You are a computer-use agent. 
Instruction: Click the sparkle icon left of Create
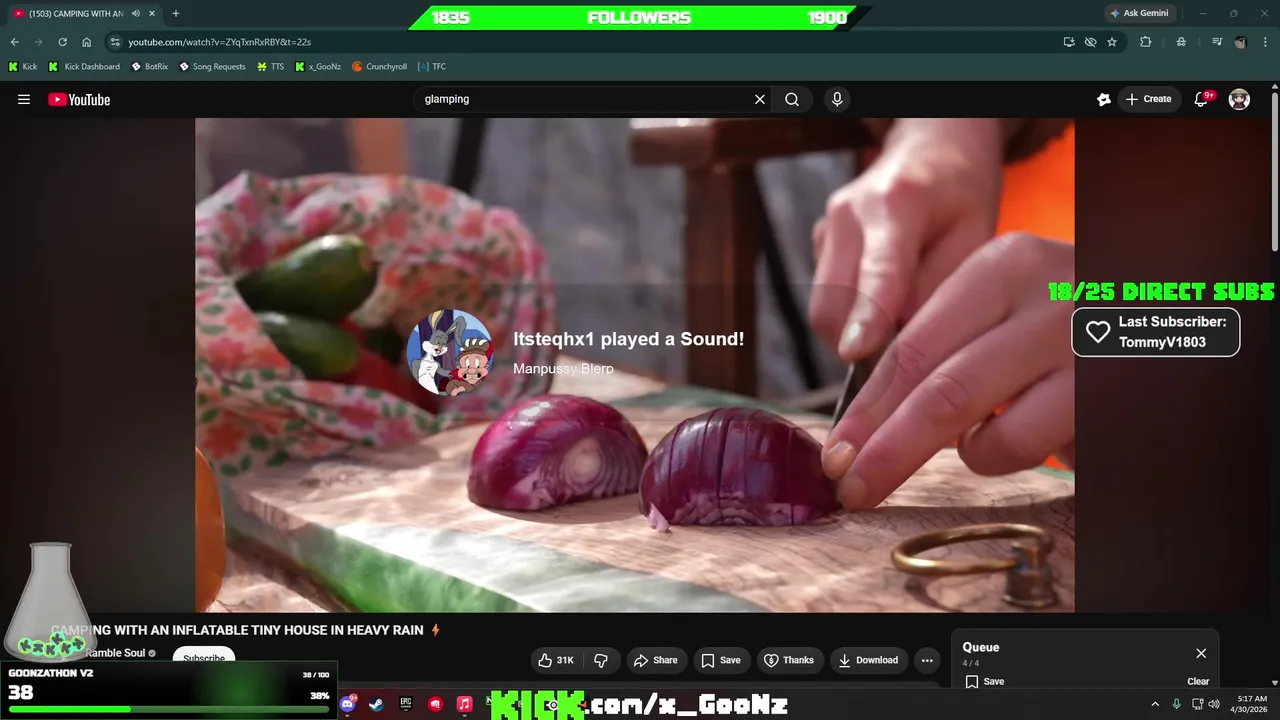pos(1104,99)
